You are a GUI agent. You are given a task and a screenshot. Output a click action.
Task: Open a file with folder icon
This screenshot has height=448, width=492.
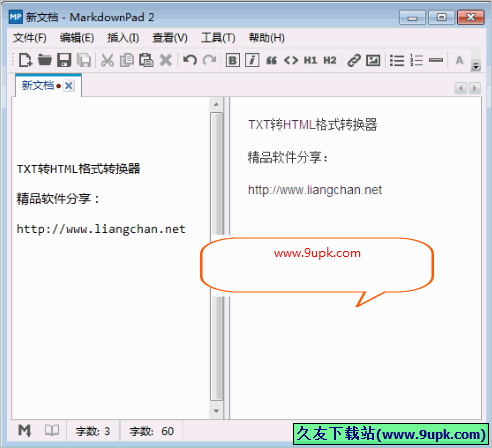[44, 60]
